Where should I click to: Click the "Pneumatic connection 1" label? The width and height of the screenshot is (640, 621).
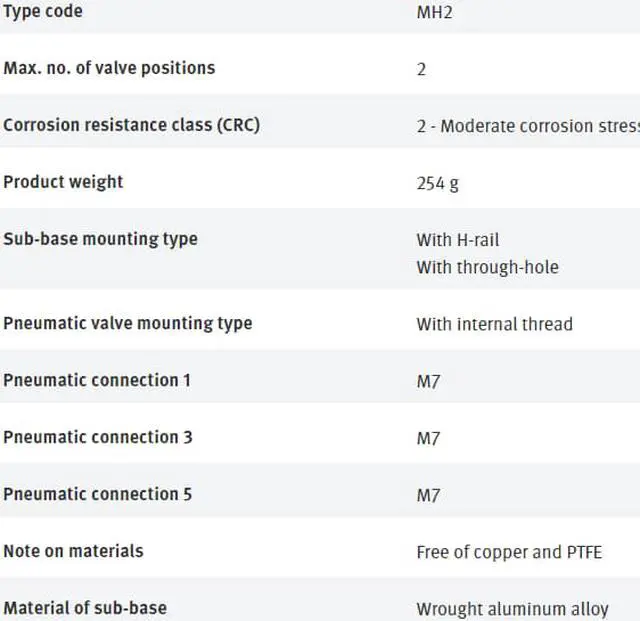pyautogui.click(x=97, y=380)
